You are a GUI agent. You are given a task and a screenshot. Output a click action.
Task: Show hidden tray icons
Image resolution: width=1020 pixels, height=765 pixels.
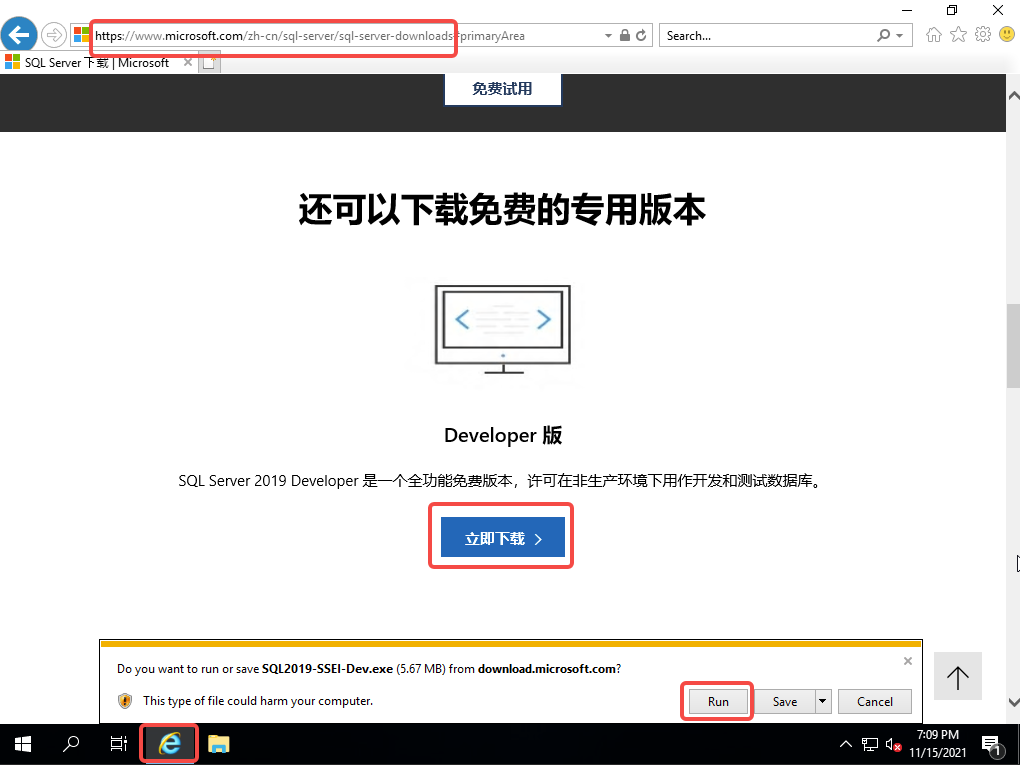point(846,744)
